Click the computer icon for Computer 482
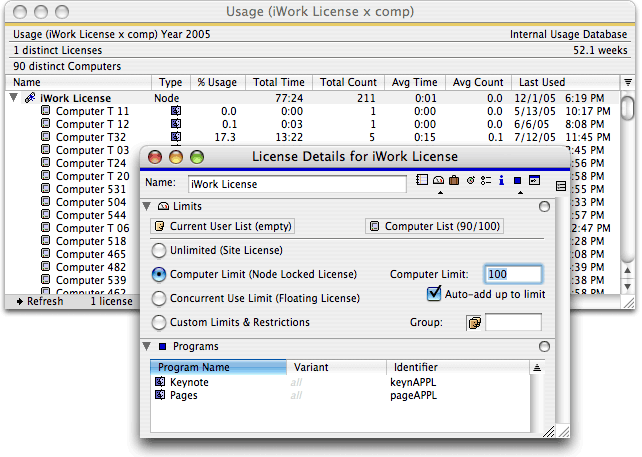This screenshot has height=457, width=642. pyautogui.click(x=46, y=267)
